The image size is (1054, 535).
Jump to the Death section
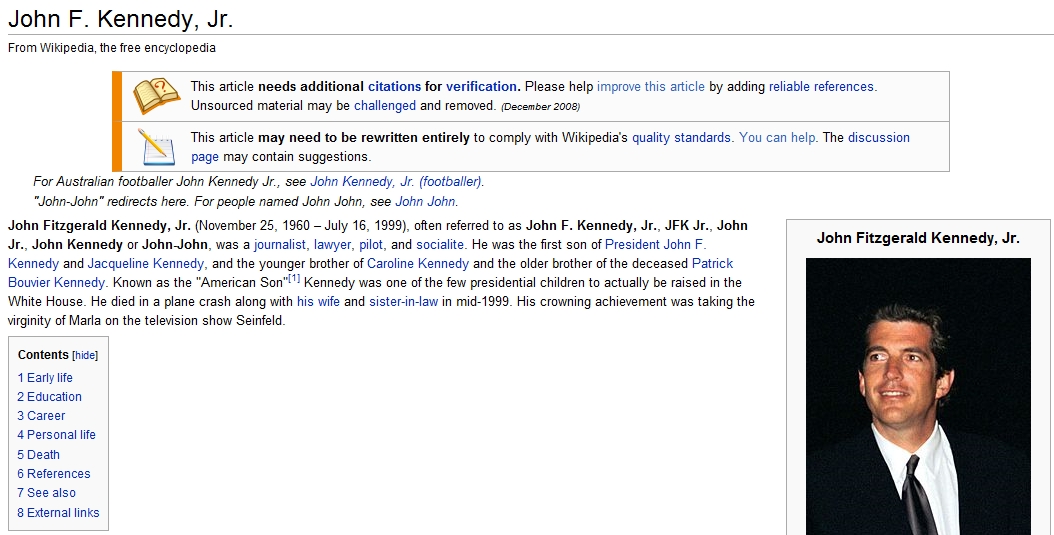click(38, 455)
